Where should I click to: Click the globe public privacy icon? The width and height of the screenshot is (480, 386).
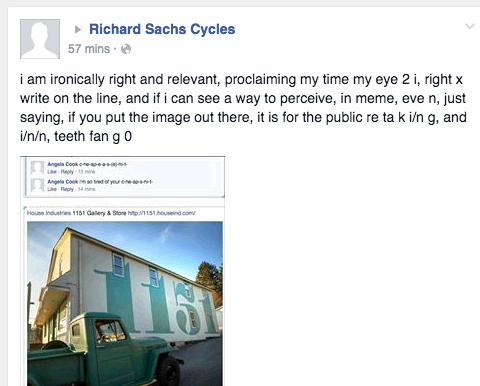pos(126,49)
